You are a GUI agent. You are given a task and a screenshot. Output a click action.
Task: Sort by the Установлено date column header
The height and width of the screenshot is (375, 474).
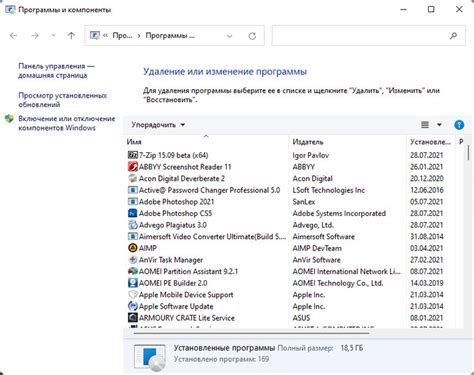pos(430,142)
